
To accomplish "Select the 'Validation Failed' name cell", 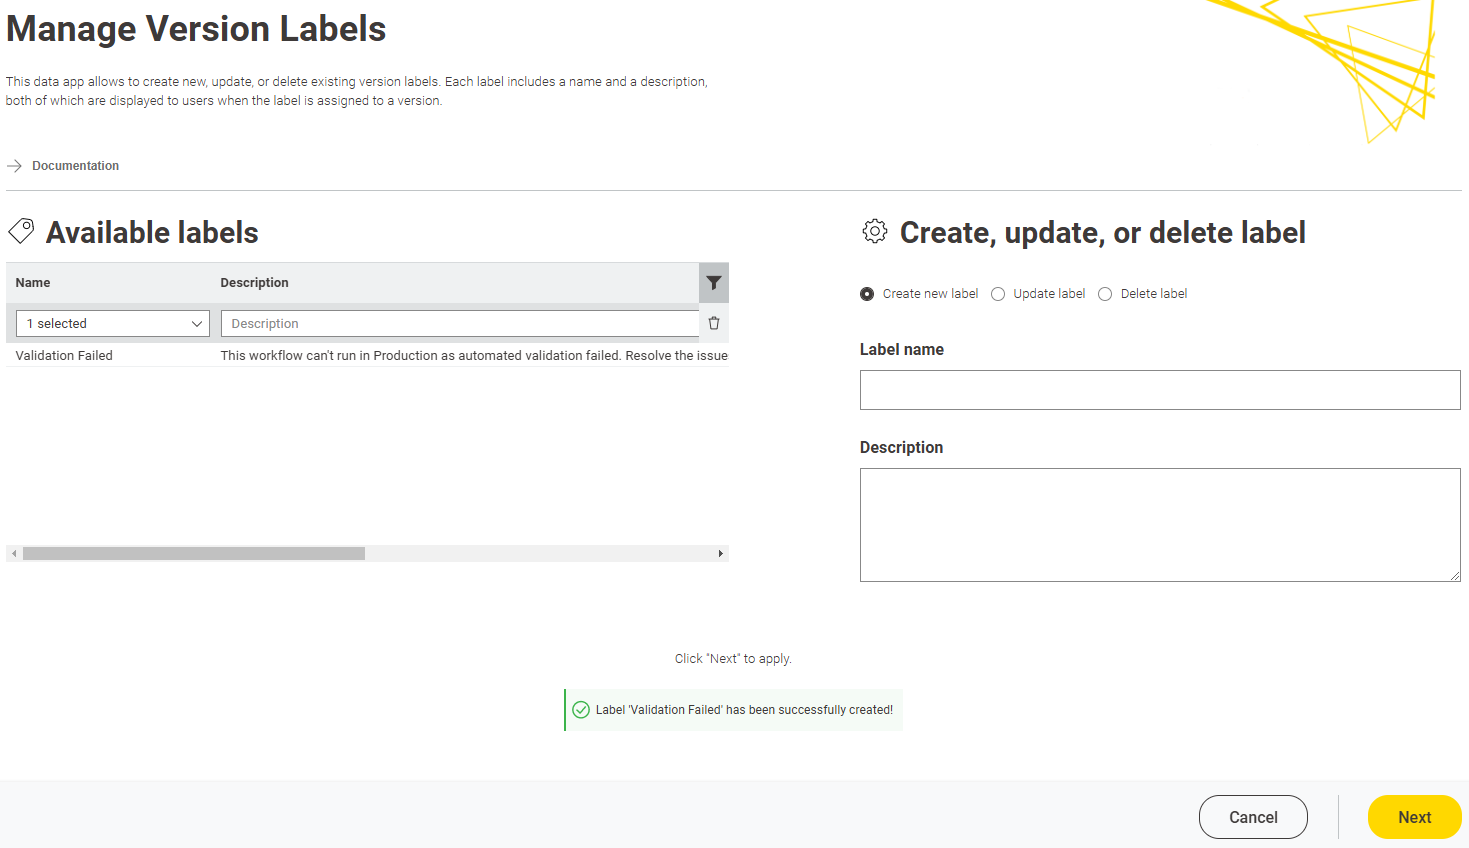I will 64,355.
